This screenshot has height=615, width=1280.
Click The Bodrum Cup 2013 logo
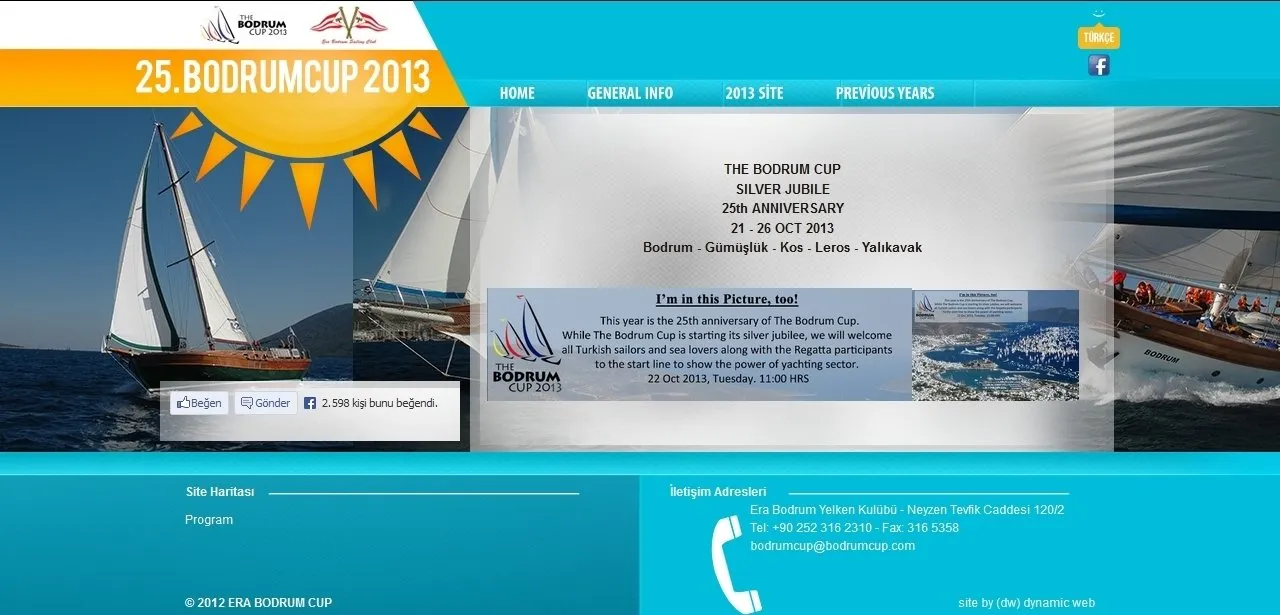[245, 24]
